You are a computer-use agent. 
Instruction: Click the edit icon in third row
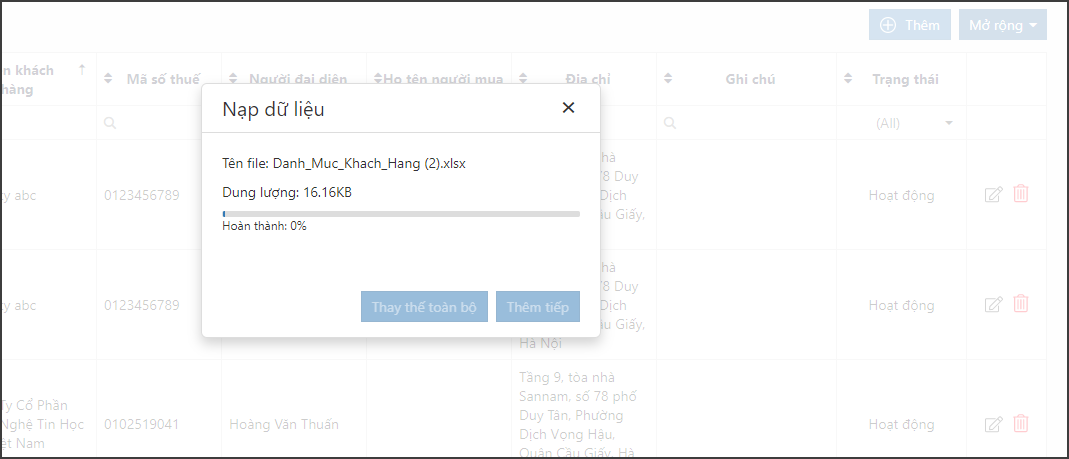pos(993,425)
